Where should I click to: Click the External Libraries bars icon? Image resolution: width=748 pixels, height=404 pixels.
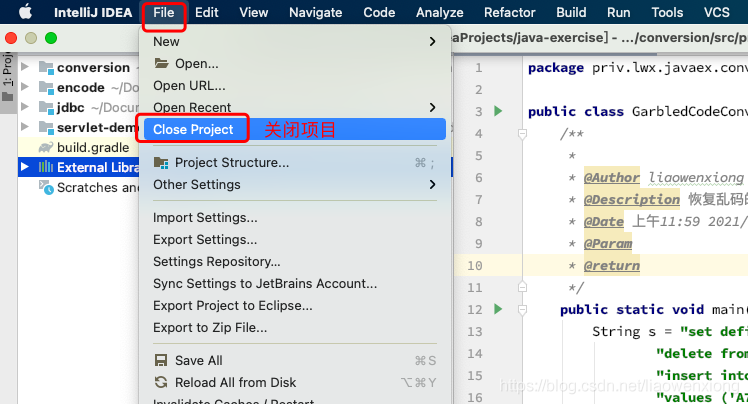[46, 167]
